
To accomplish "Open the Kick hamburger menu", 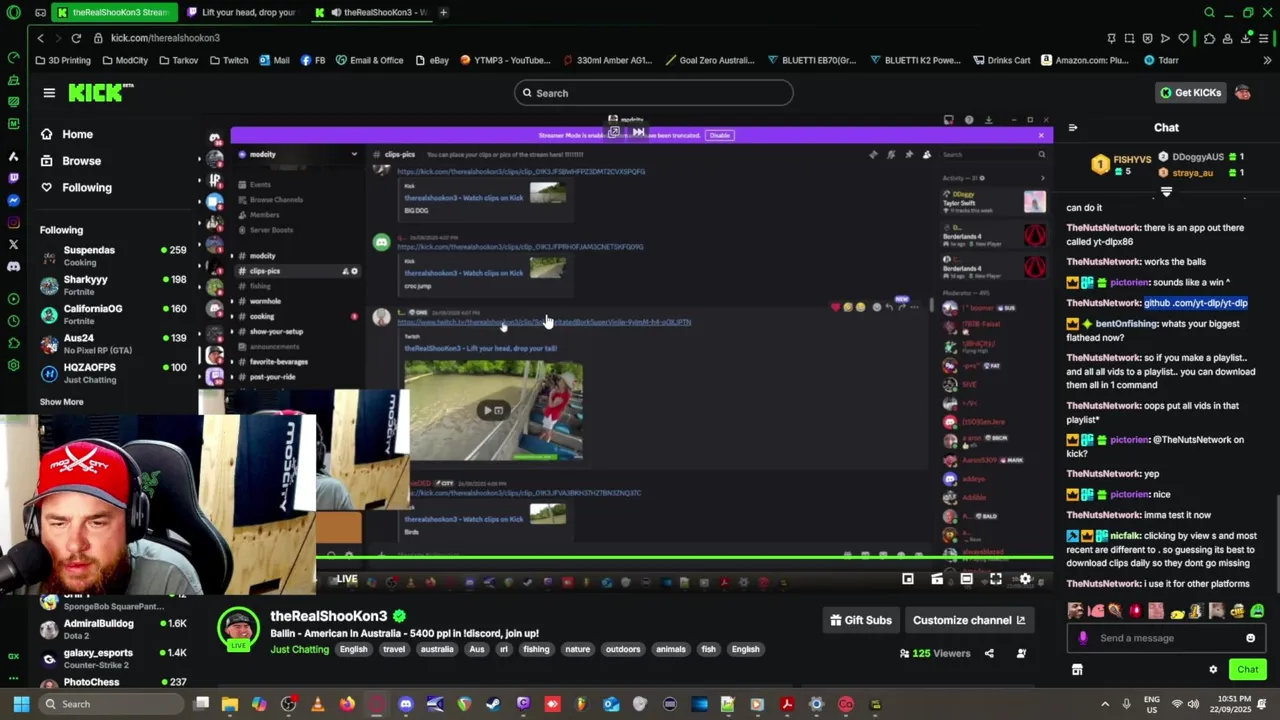I will point(49,93).
